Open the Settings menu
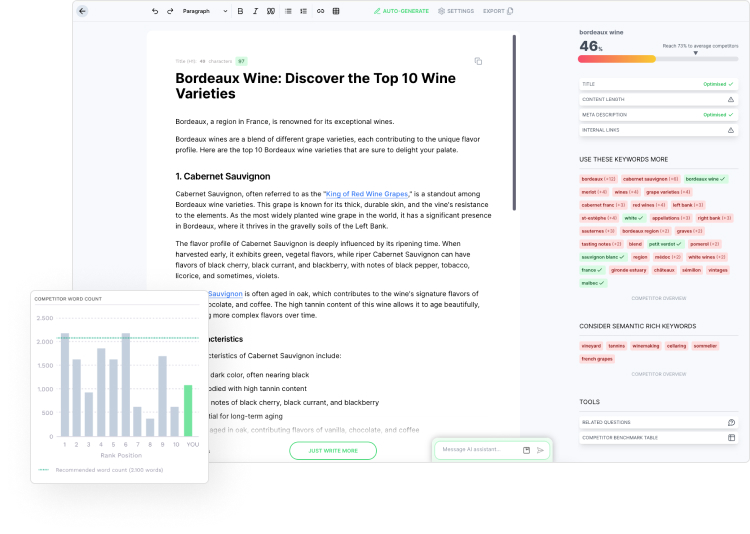Viewport: 750px width, 534px height. 456,11
